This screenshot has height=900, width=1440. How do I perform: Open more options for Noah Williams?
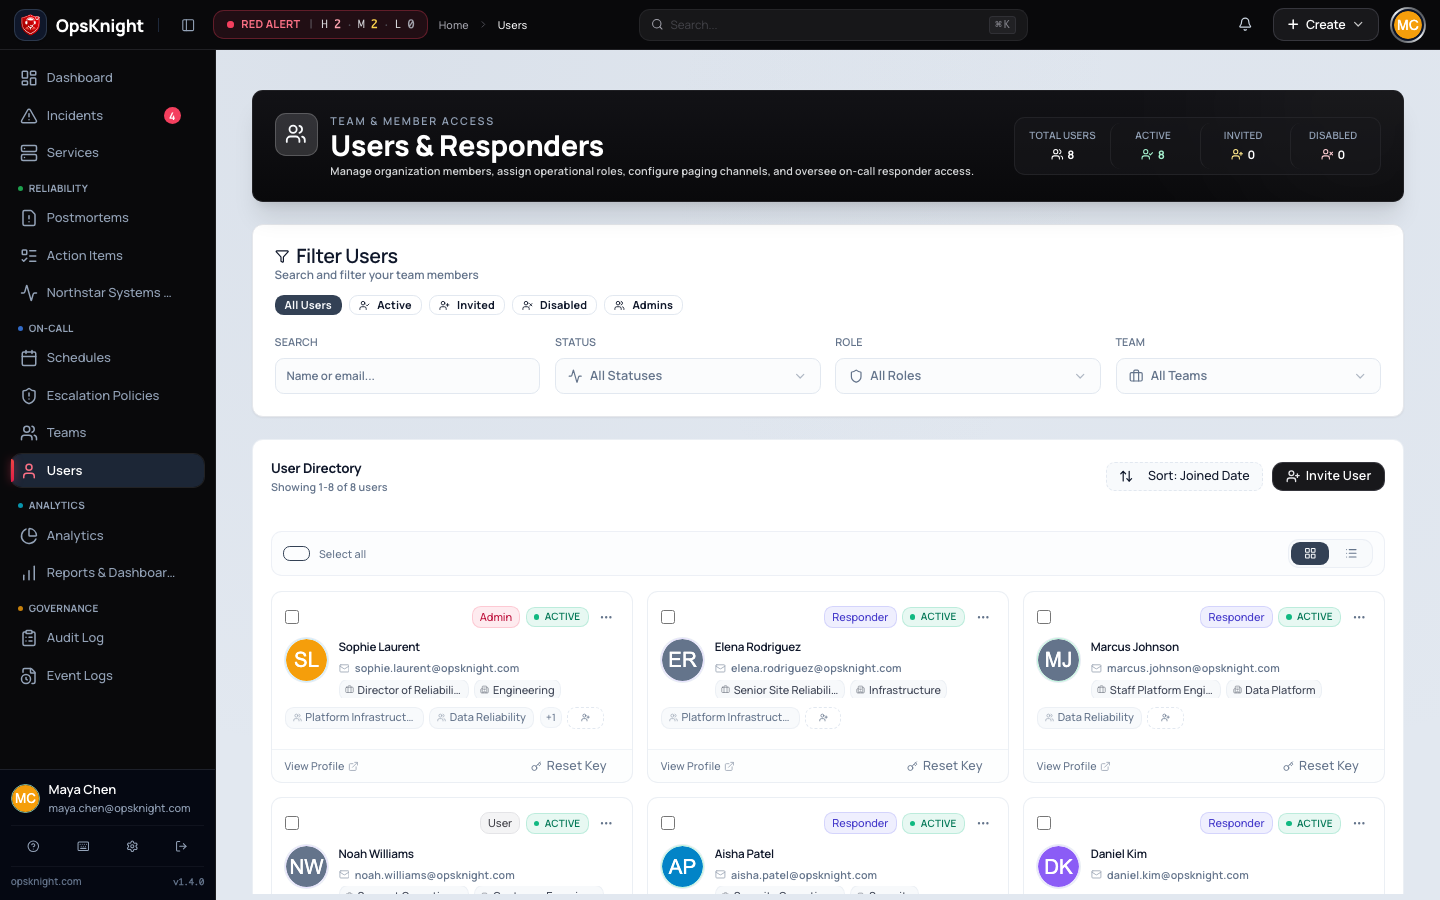pyautogui.click(x=606, y=823)
